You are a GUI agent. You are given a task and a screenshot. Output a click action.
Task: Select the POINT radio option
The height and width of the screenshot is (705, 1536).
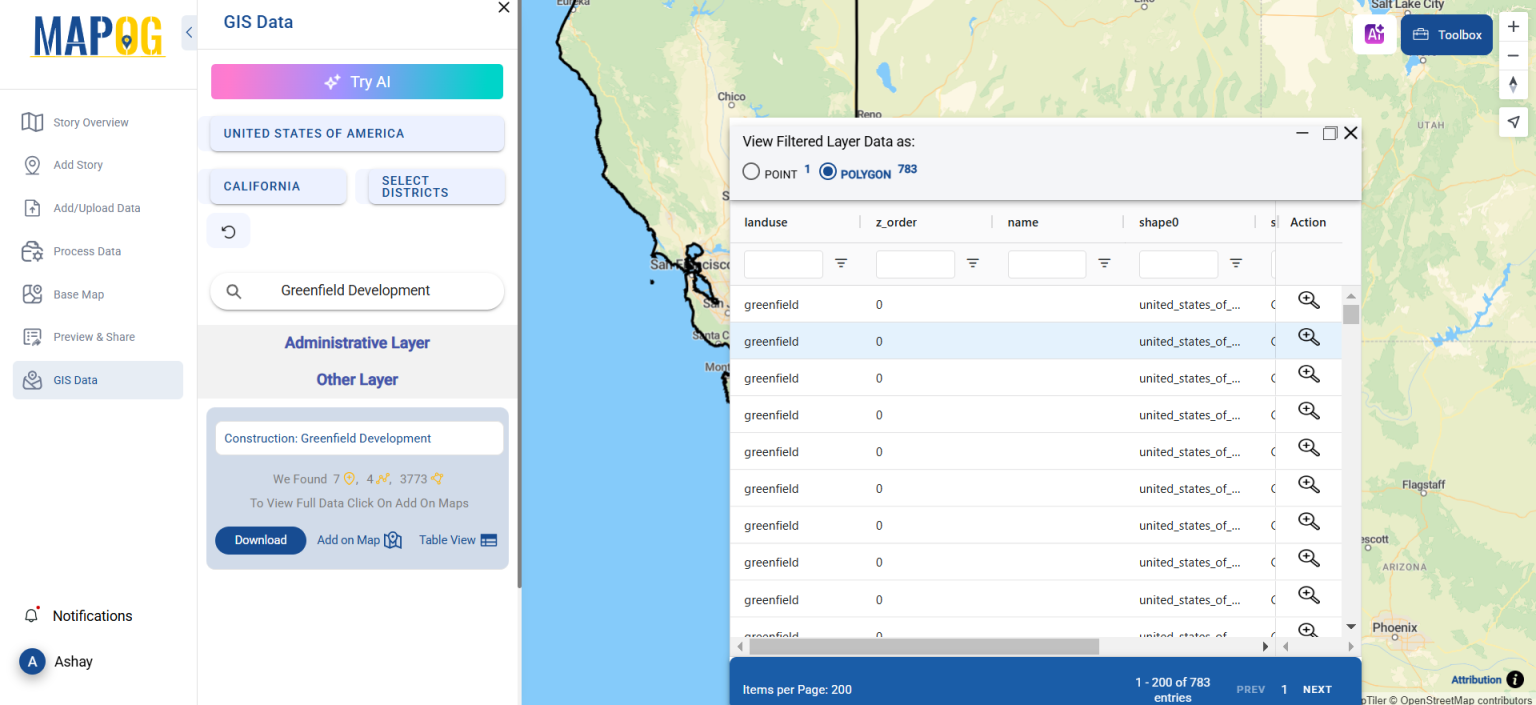[751, 170]
